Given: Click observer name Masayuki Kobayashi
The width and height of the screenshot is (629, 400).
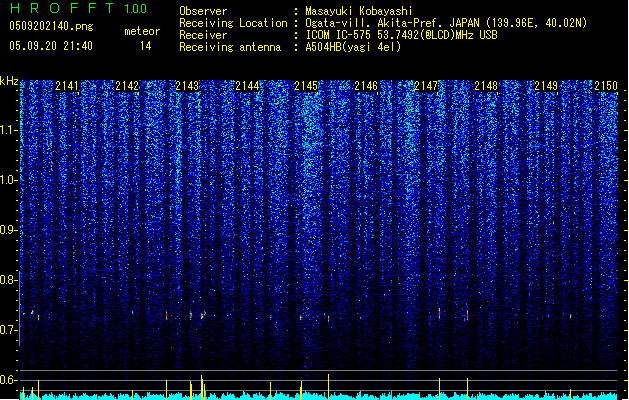Looking at the screenshot, I should (x=359, y=11).
